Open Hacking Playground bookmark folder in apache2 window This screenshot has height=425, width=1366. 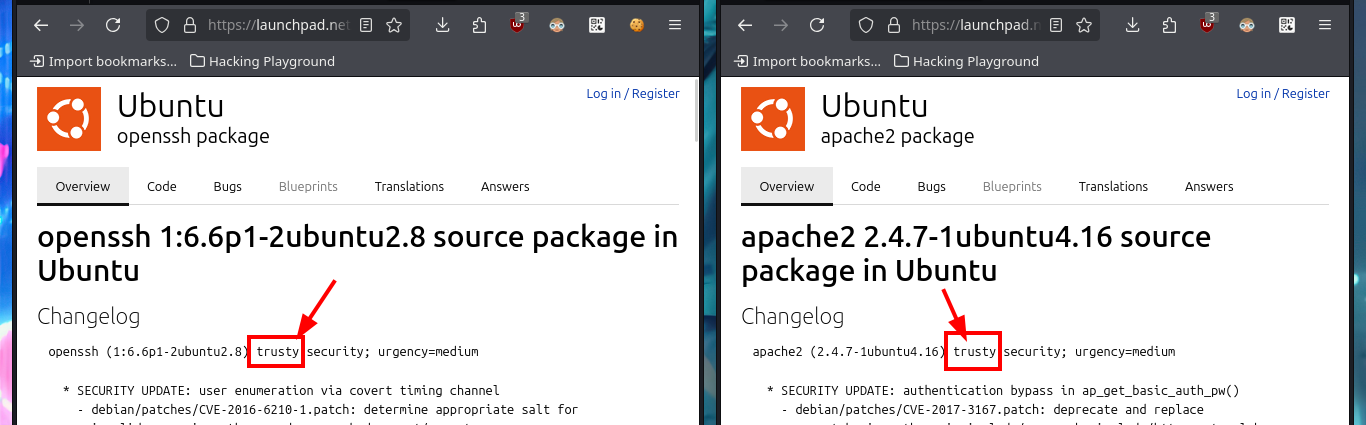point(966,61)
